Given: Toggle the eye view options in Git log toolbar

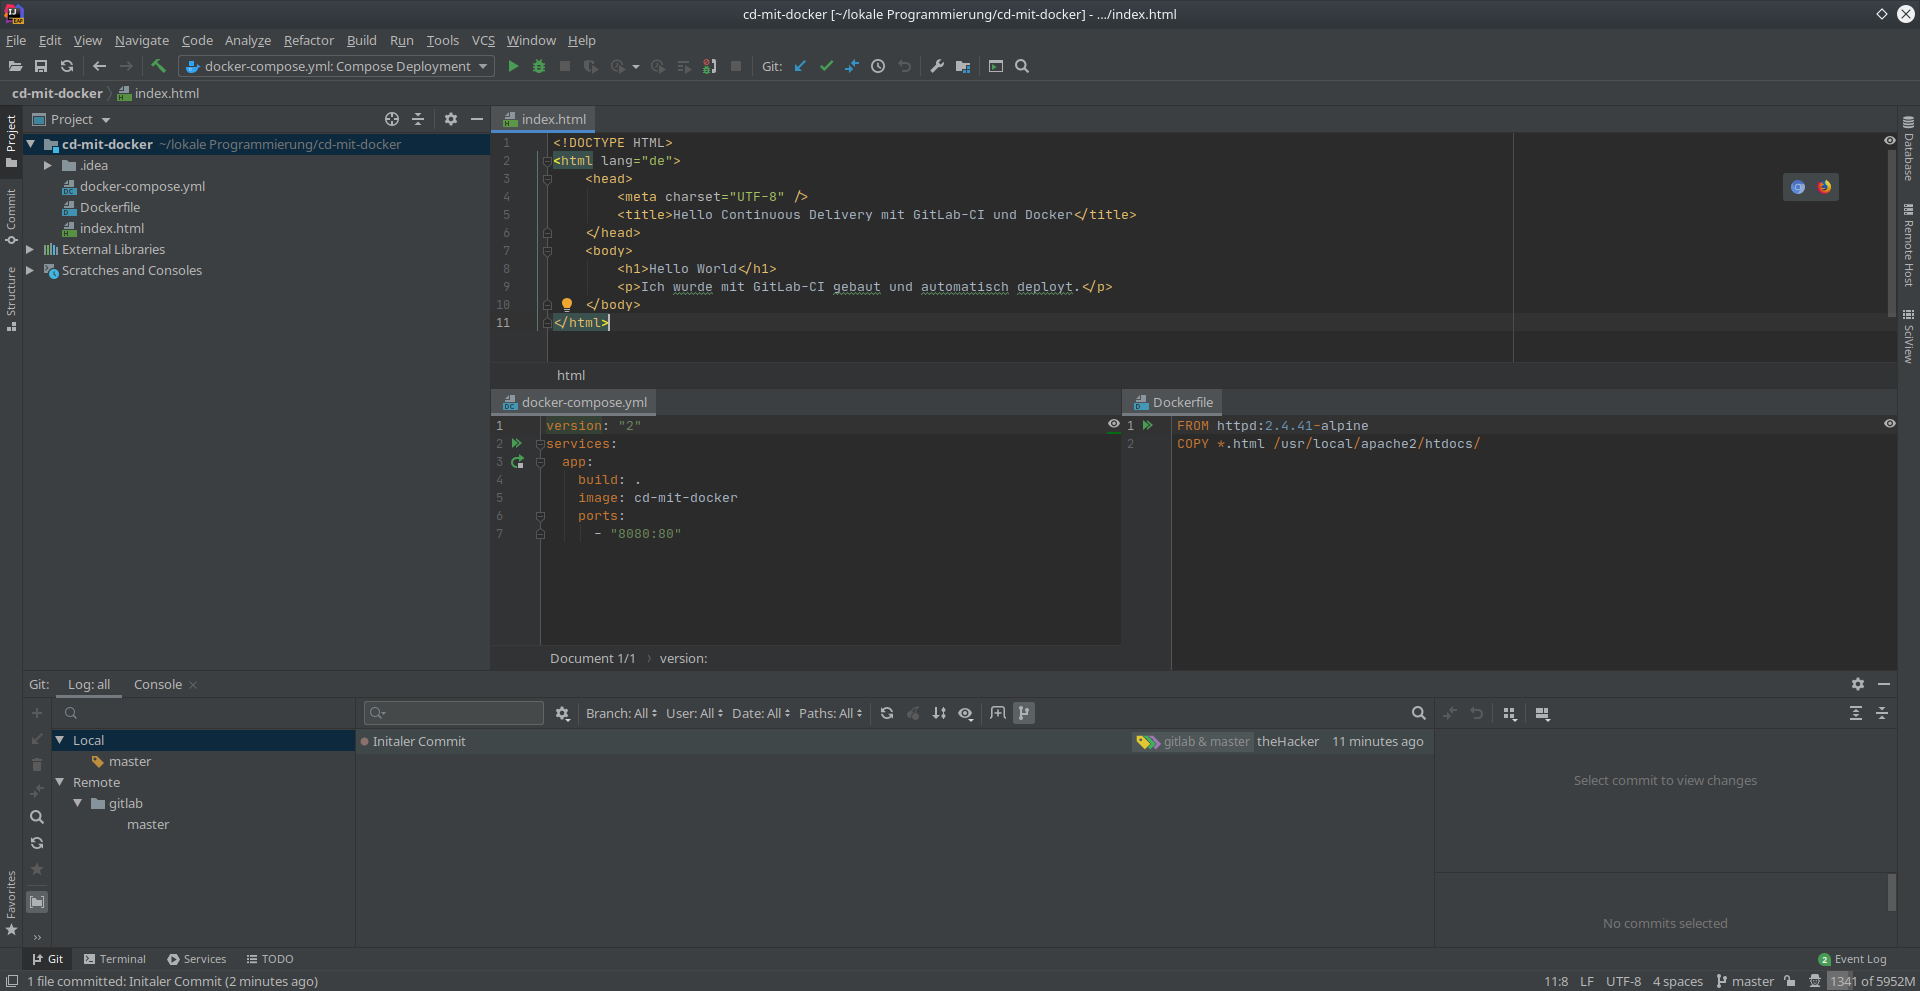Looking at the screenshot, I should tap(966, 713).
